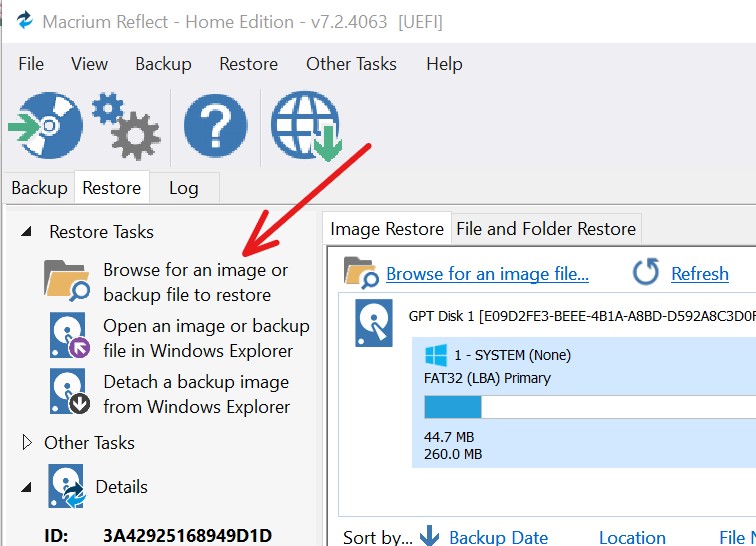Click the Details disk icon
Screen dimensions: 756x546
pyautogui.click(x=67, y=486)
